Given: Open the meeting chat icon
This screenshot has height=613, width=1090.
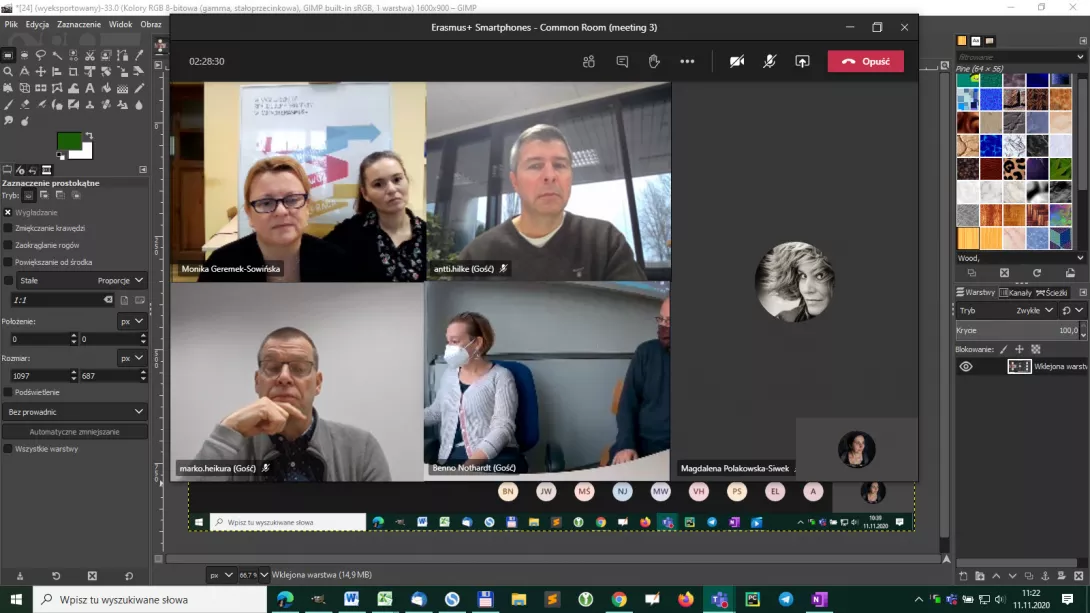Looking at the screenshot, I should click(622, 62).
